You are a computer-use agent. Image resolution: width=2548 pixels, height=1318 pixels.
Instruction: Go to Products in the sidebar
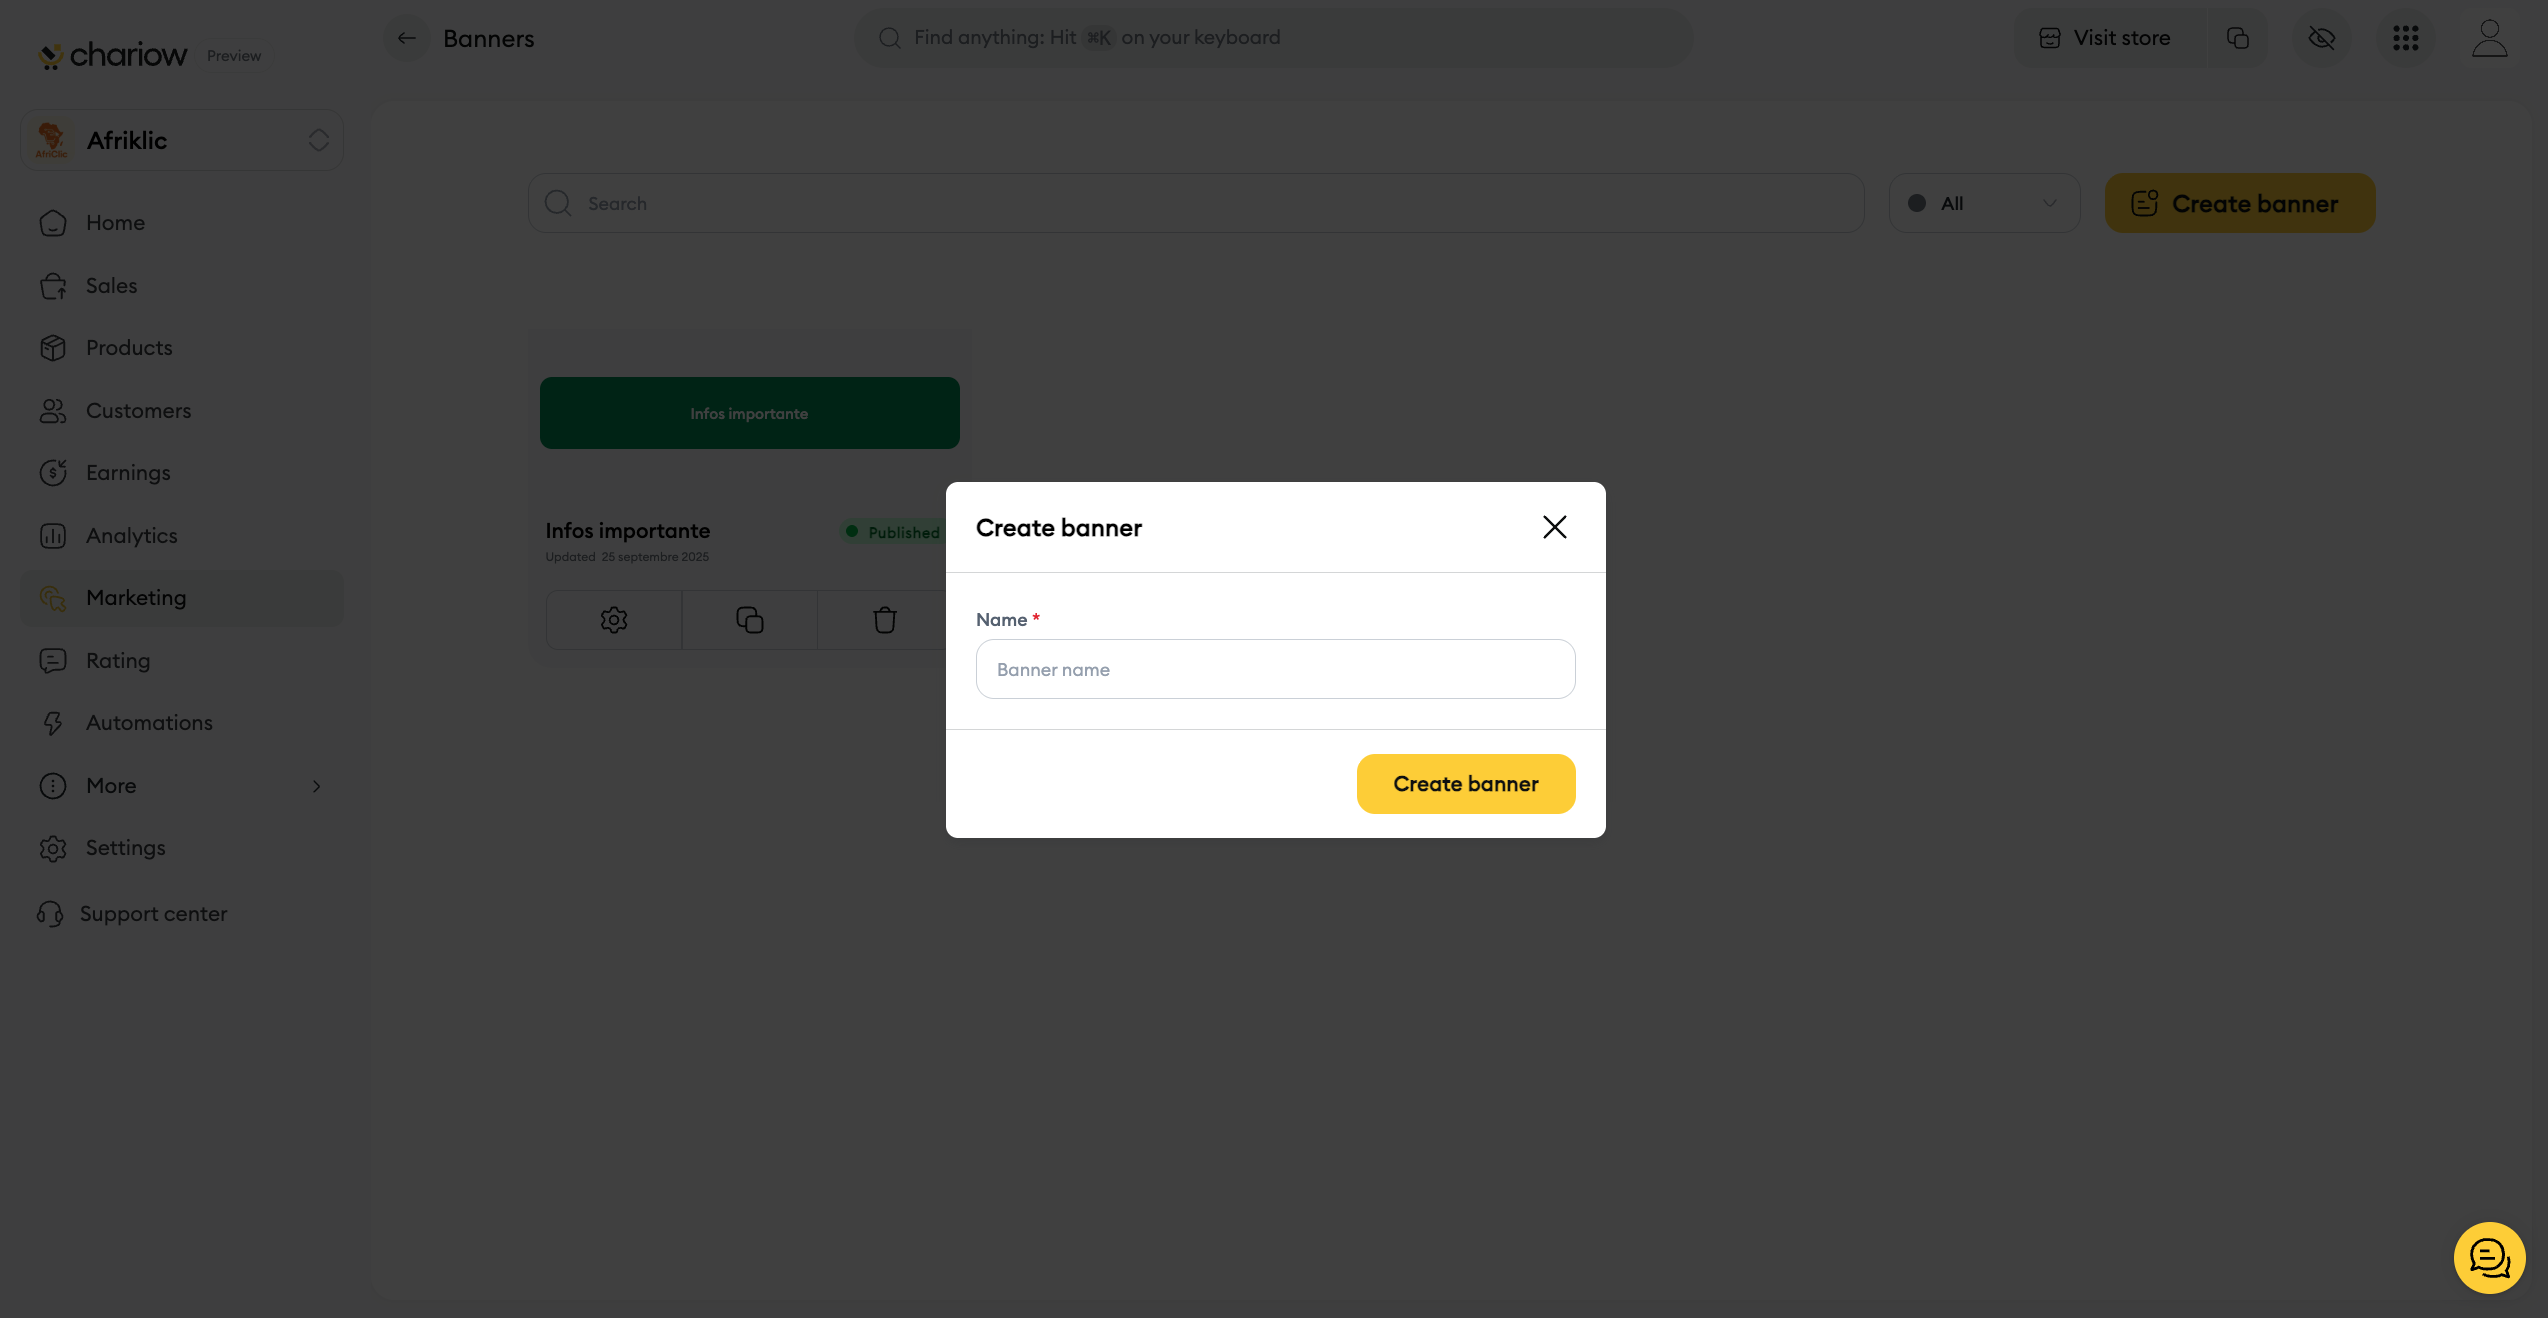[129, 348]
